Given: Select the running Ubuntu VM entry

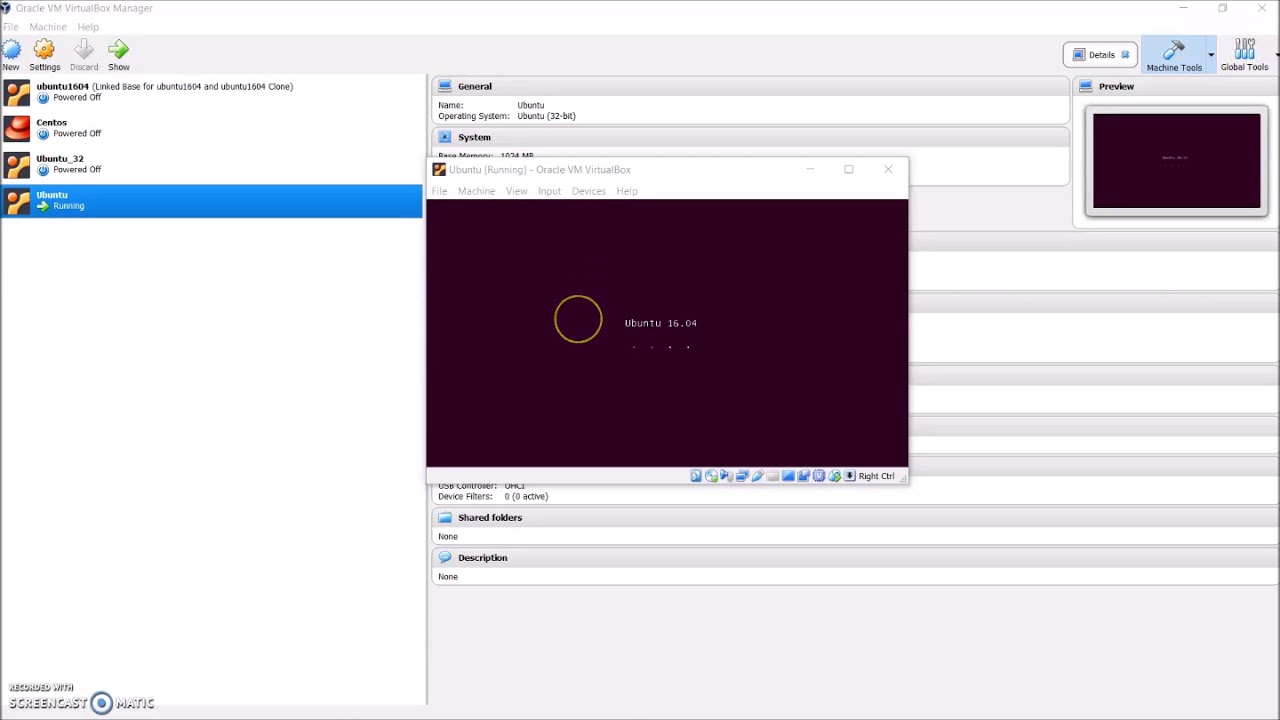Looking at the screenshot, I should [211, 200].
